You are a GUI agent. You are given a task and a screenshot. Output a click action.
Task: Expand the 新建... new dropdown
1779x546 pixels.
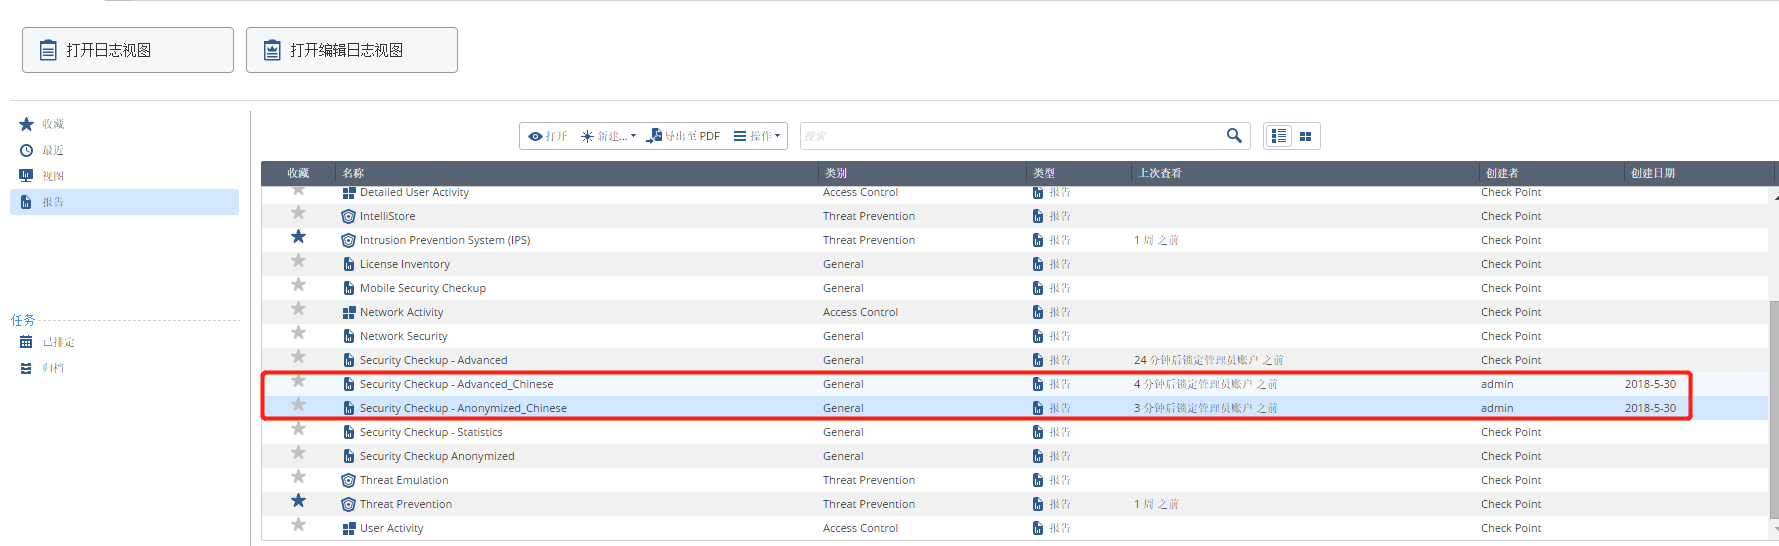608,136
